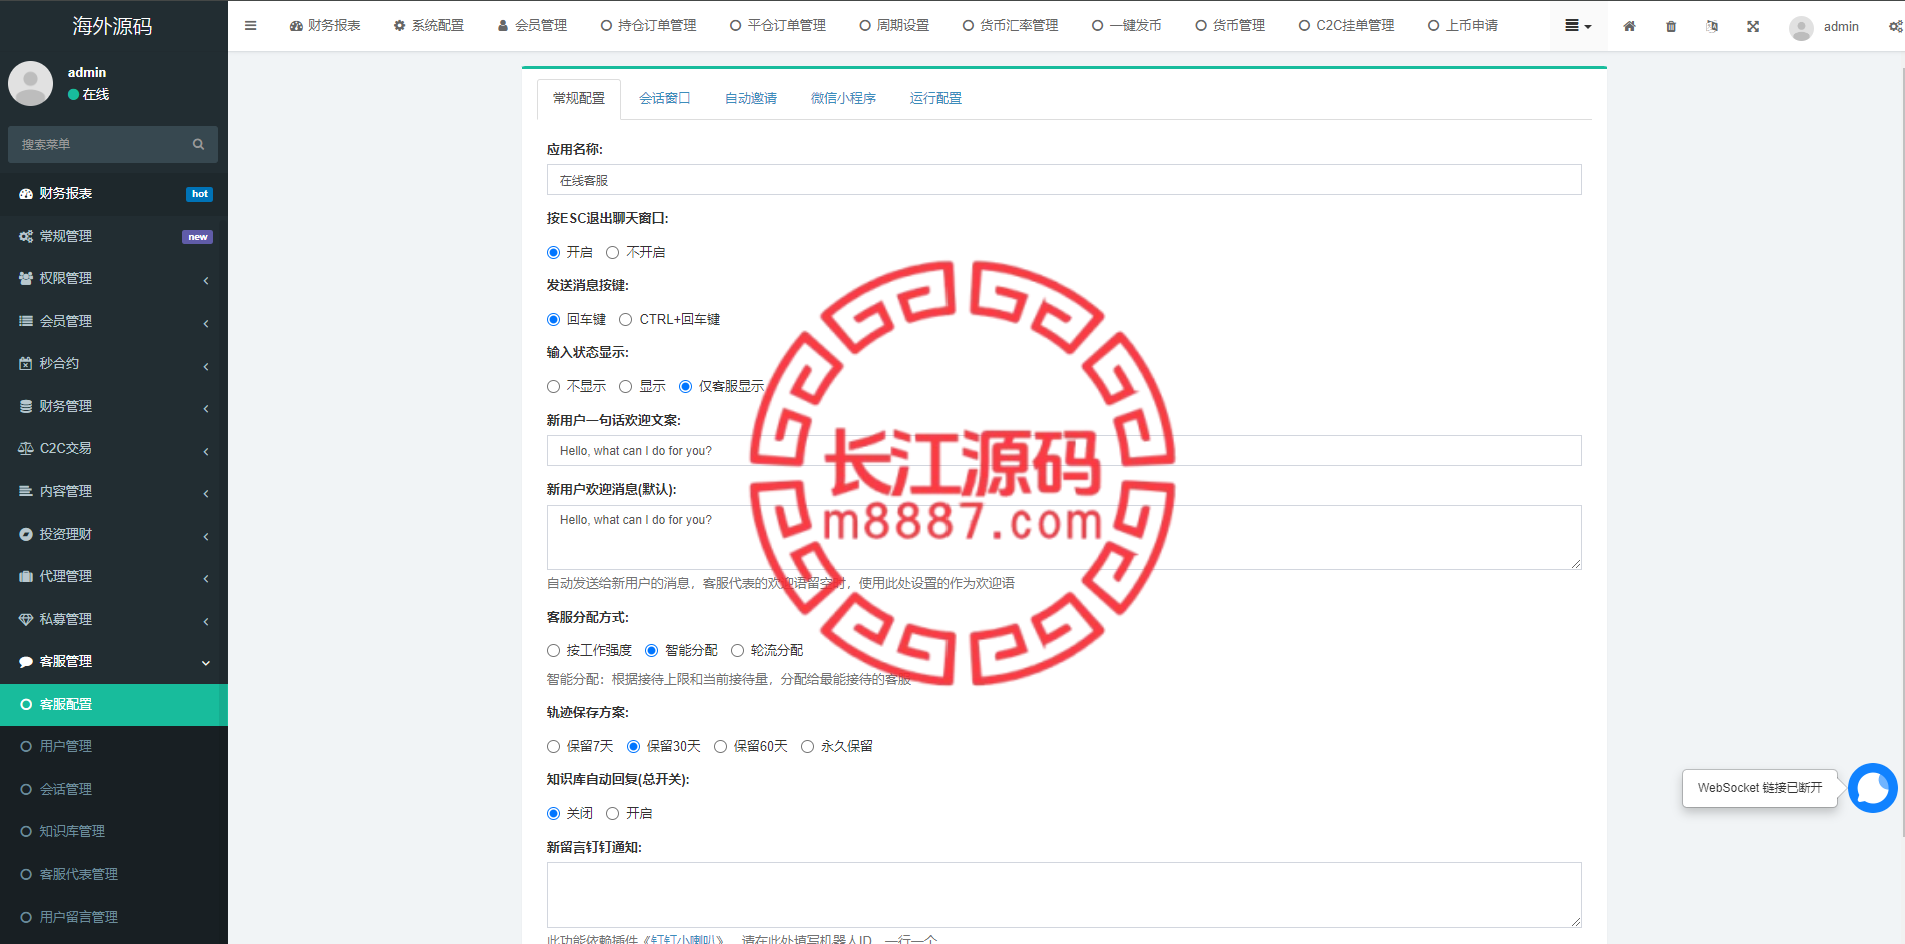
Task: Open the settings cogs icon at top right
Action: click(x=1895, y=26)
